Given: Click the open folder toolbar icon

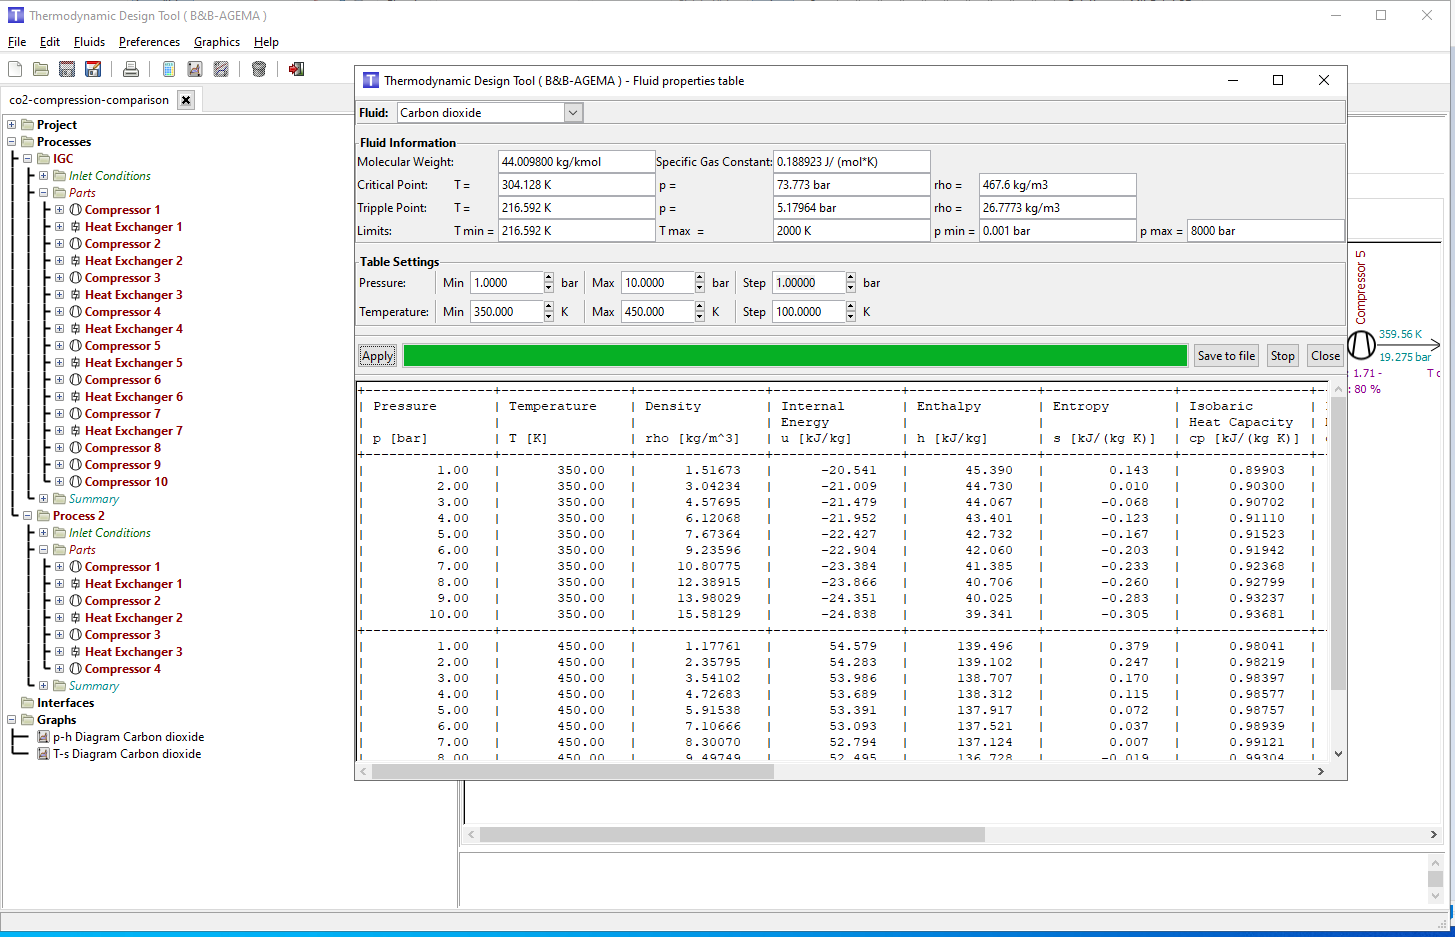Looking at the screenshot, I should pos(41,69).
